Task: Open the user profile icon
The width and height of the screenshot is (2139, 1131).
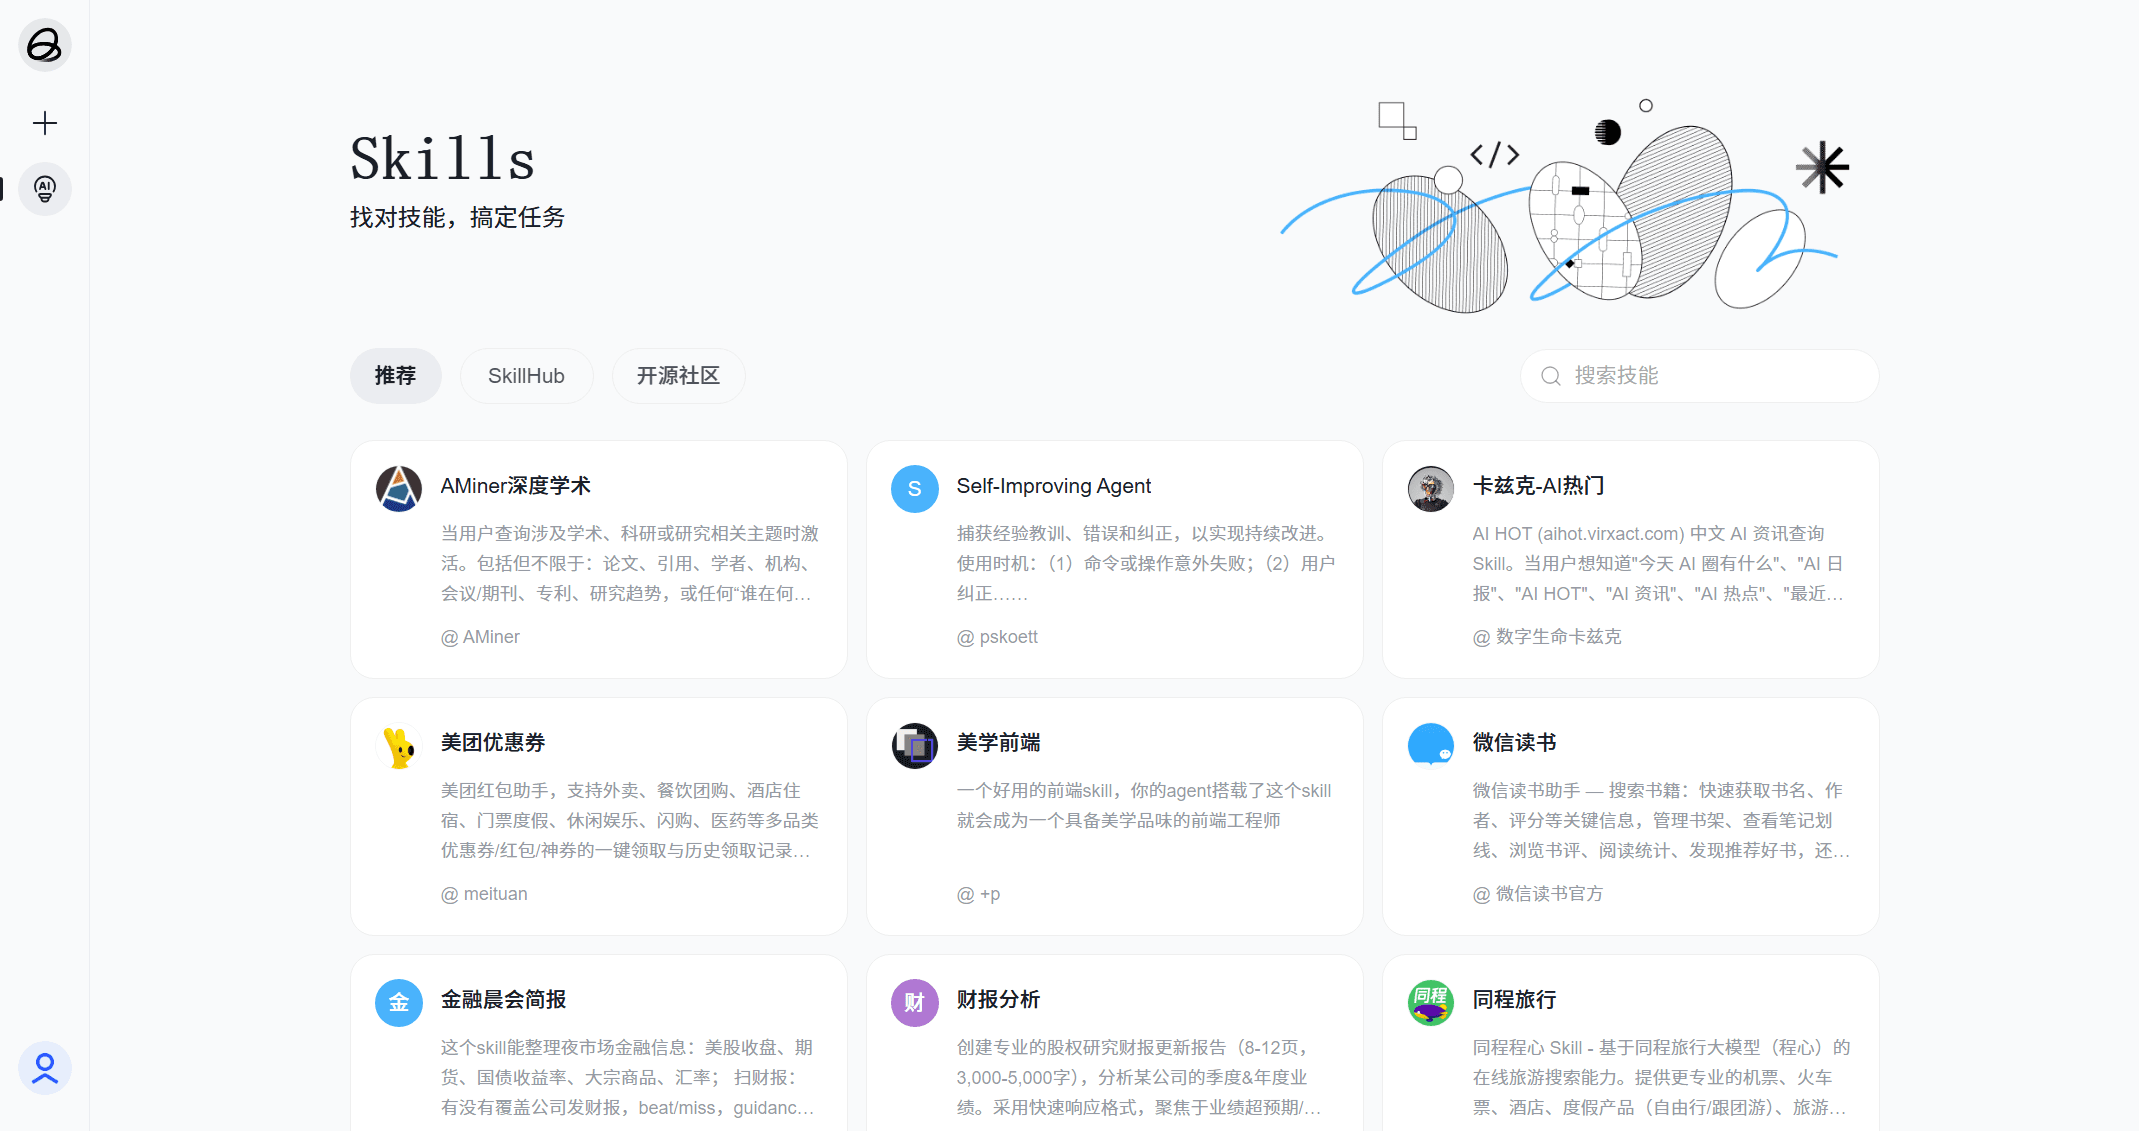Action: [x=45, y=1068]
